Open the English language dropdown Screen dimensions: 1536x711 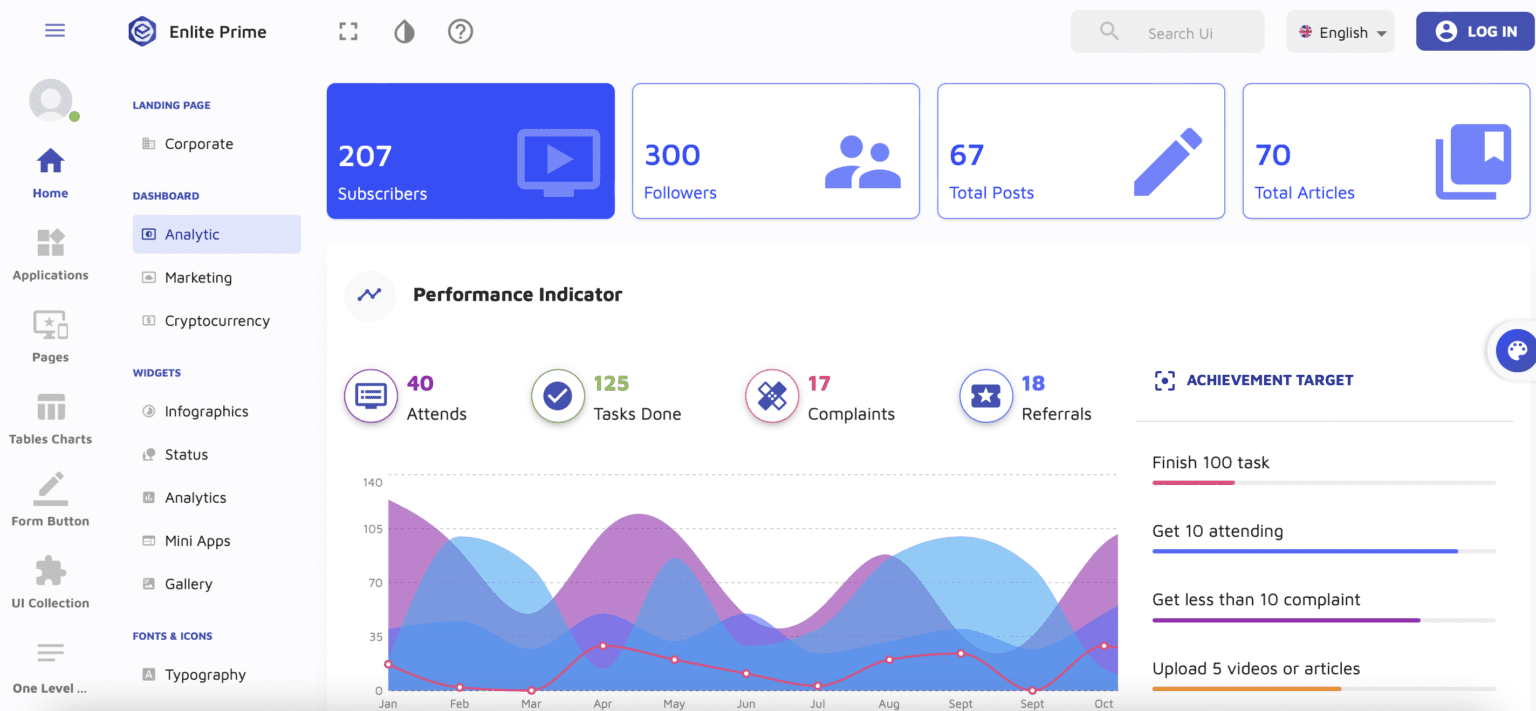coord(1340,31)
